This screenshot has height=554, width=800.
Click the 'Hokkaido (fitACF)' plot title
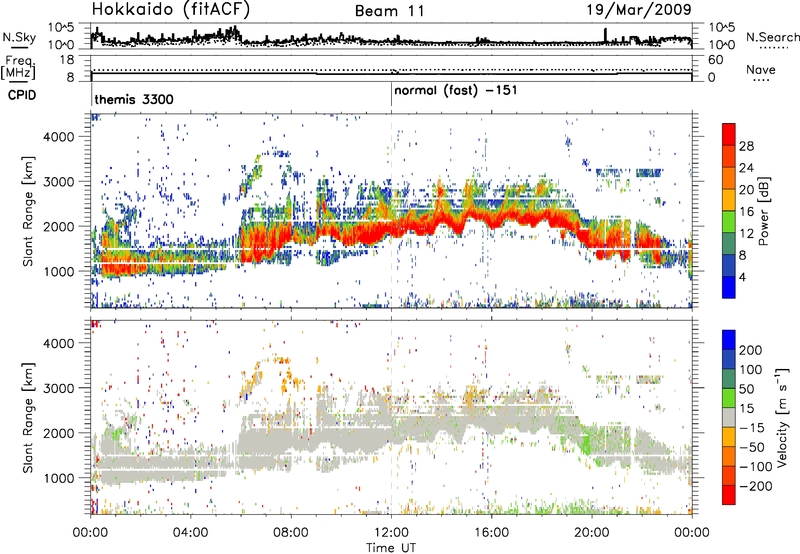tap(171, 10)
